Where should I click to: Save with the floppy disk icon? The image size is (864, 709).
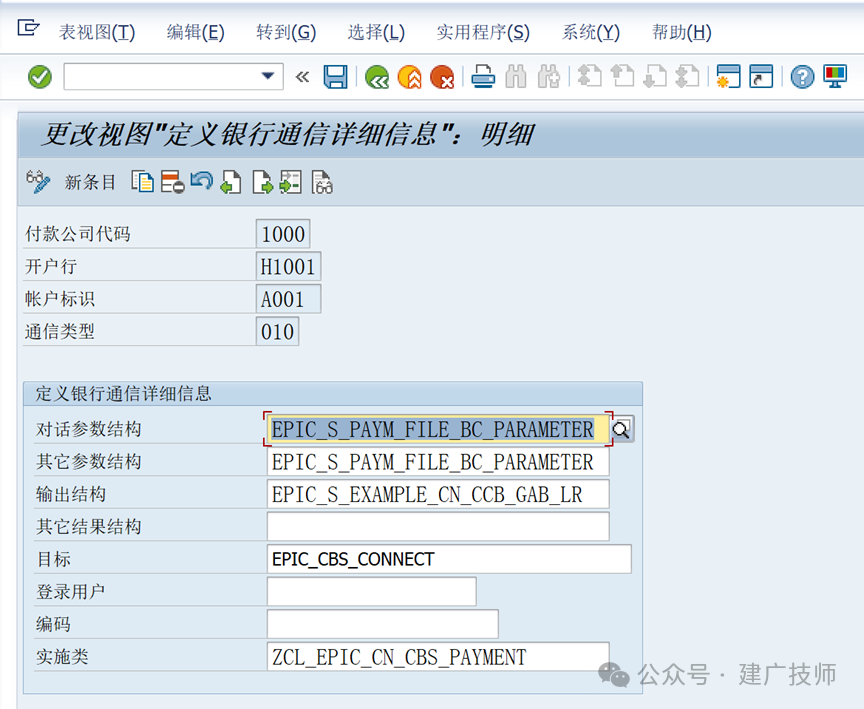pyautogui.click(x=335, y=77)
